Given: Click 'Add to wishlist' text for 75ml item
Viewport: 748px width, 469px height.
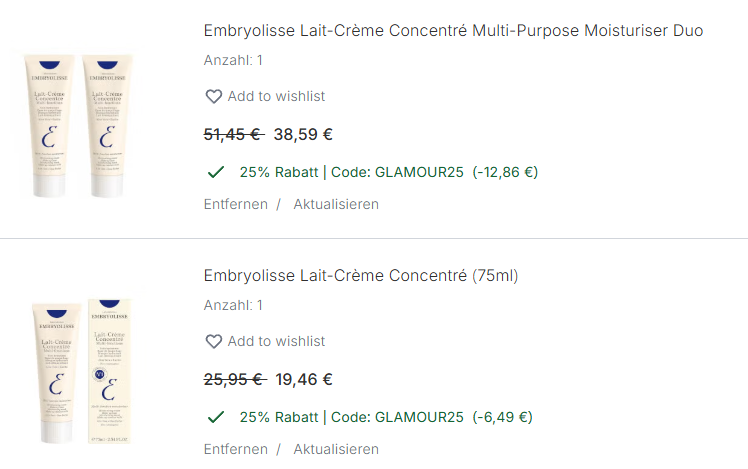Looking at the screenshot, I should coord(276,342).
